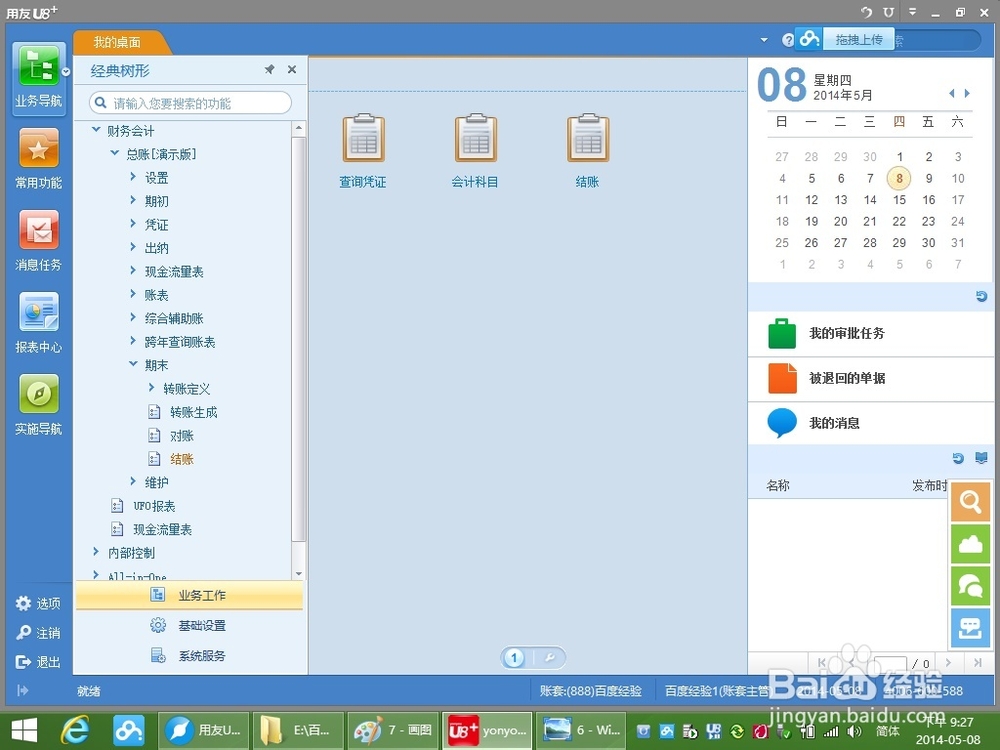Pin the 经典树形 panel
The height and width of the screenshot is (750, 1000).
(x=268, y=70)
